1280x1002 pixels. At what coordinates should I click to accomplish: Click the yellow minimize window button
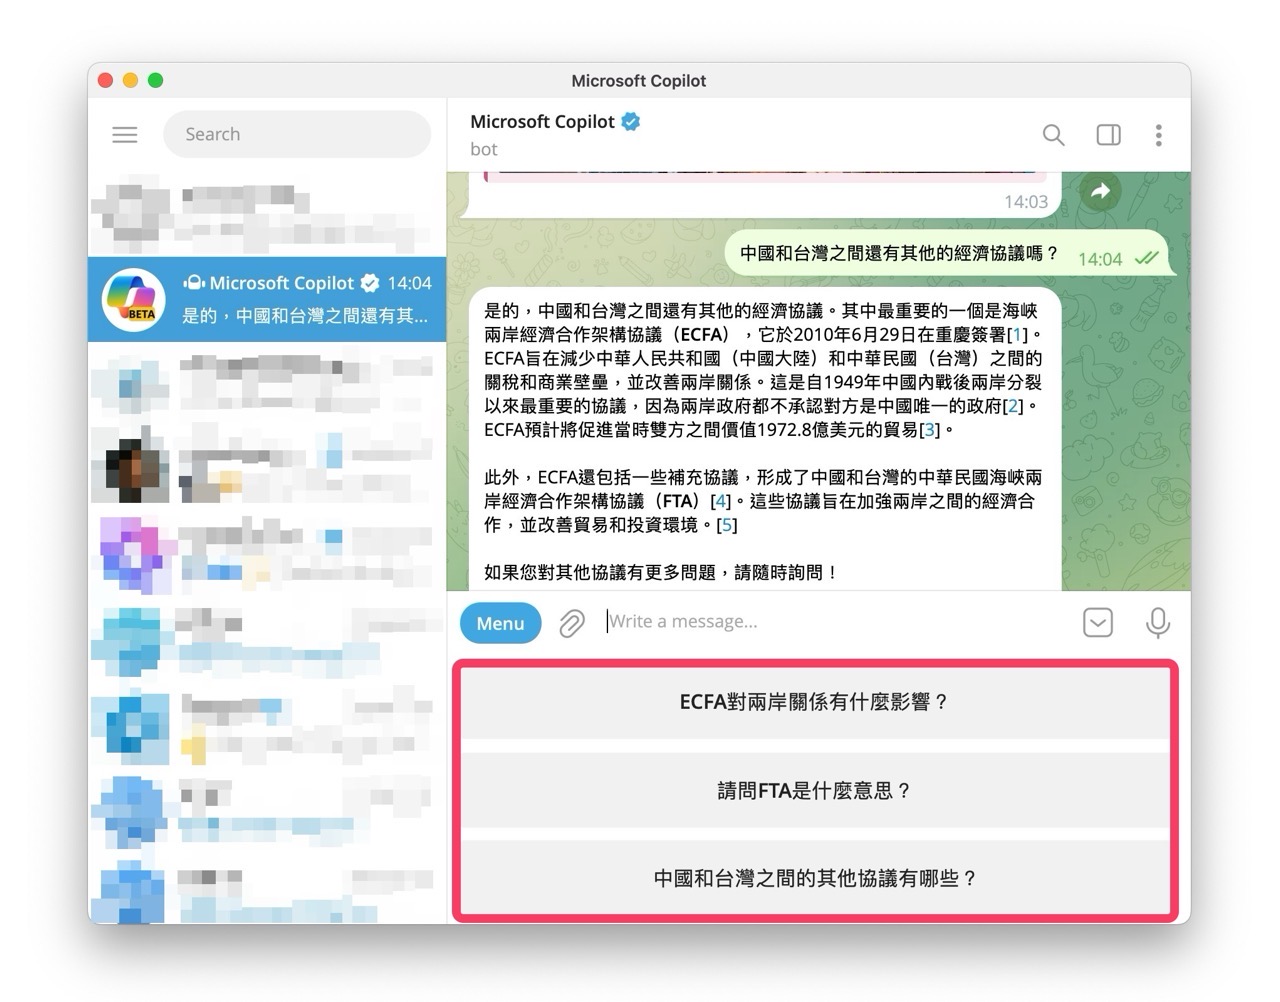[x=131, y=80]
